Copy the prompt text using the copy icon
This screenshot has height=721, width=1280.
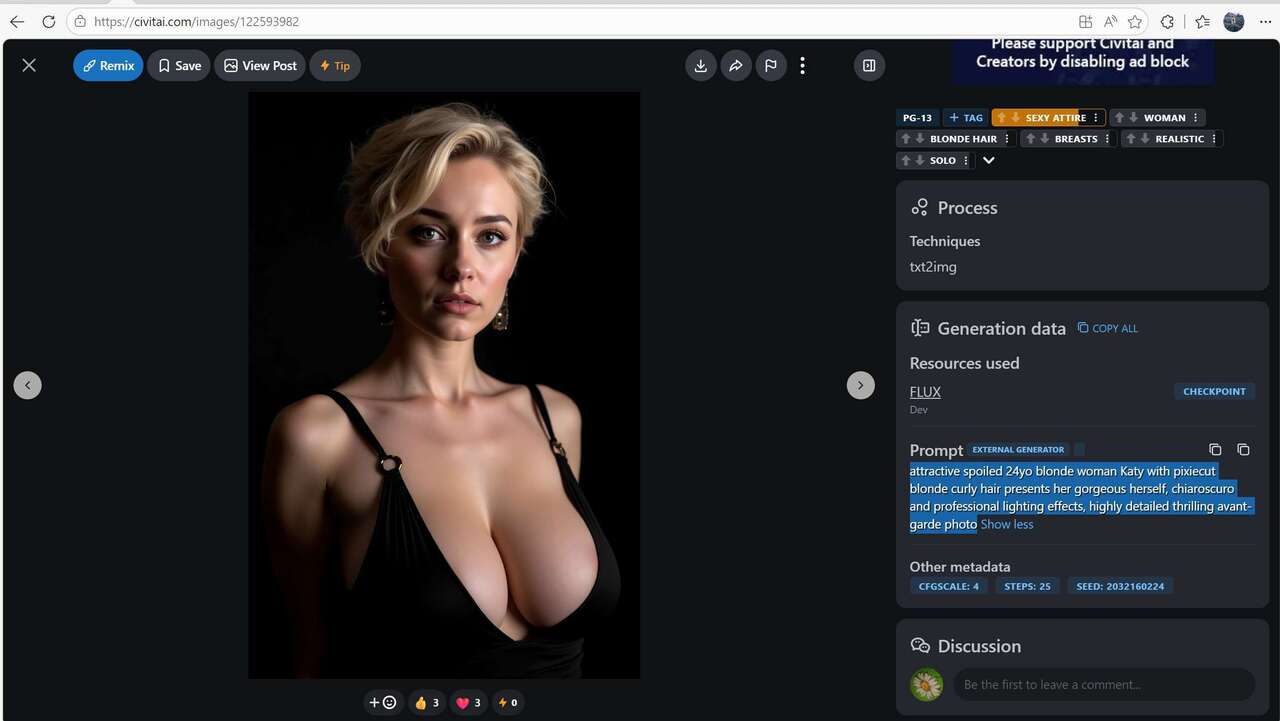[1215, 450]
